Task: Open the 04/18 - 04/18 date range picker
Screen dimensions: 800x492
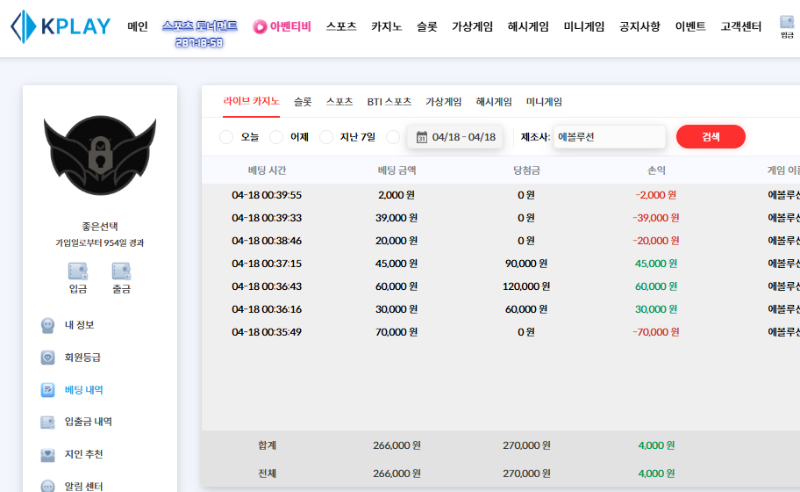Action: (x=455, y=137)
